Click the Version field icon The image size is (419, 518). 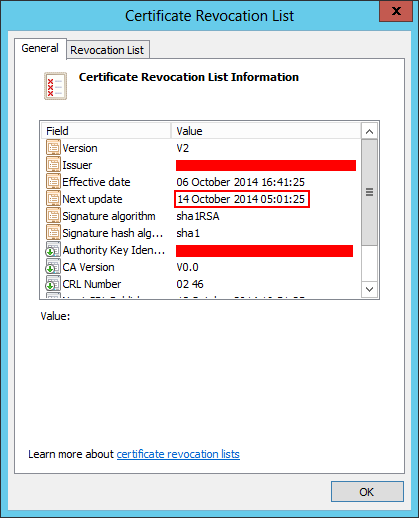53,148
